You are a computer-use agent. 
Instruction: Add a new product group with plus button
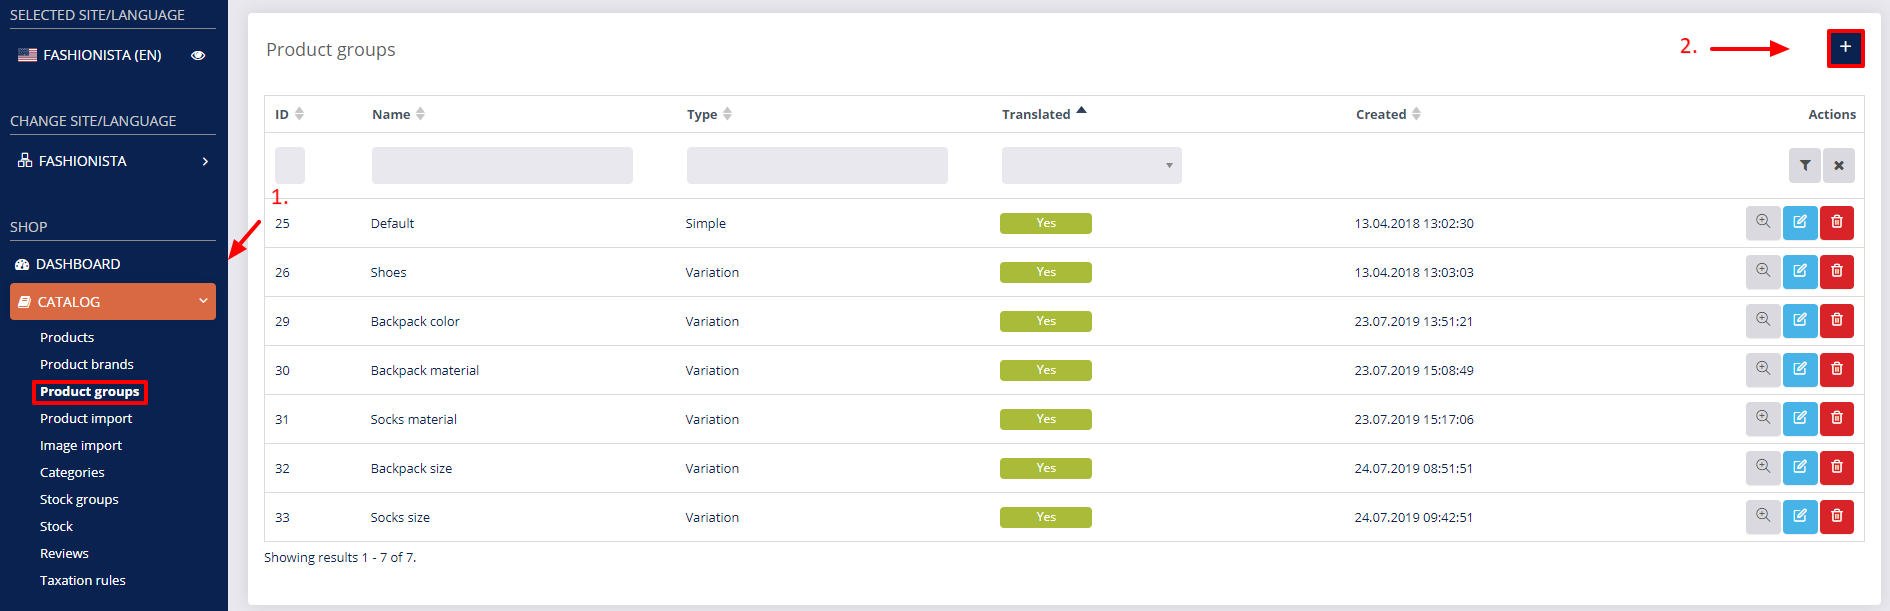1845,47
